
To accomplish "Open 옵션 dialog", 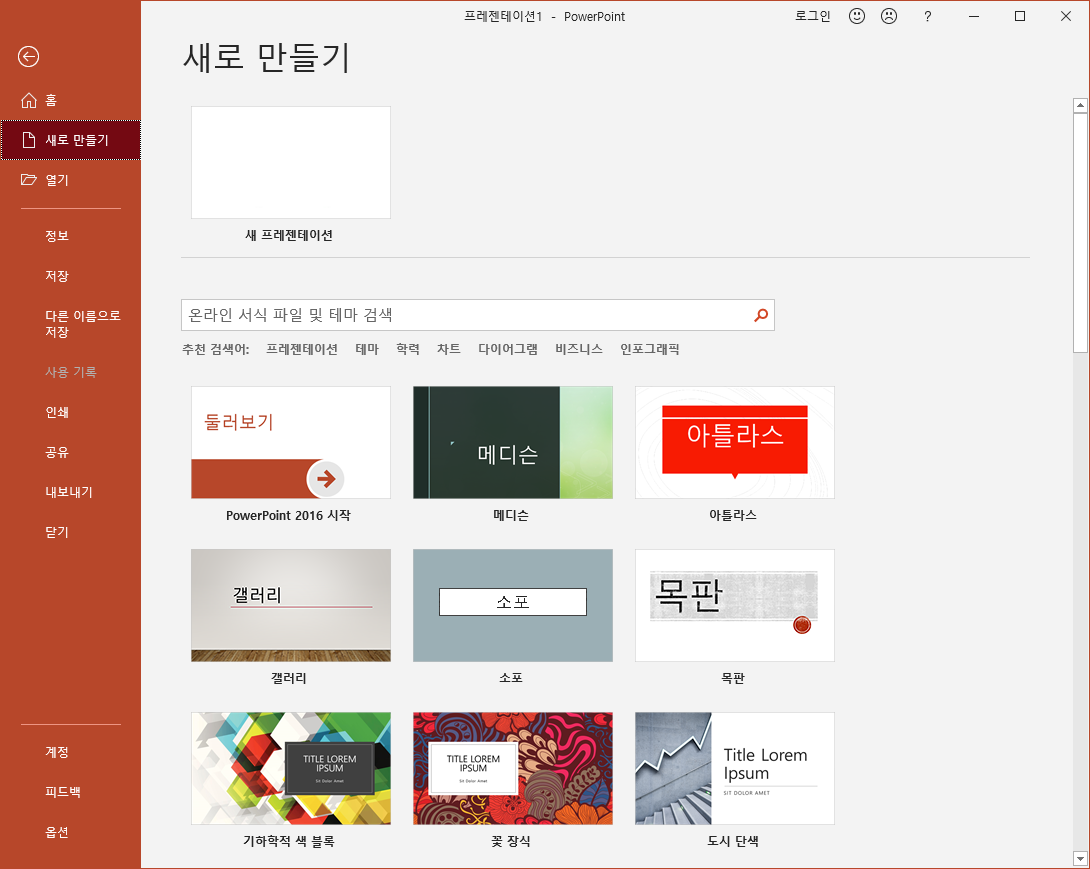I will [x=57, y=832].
